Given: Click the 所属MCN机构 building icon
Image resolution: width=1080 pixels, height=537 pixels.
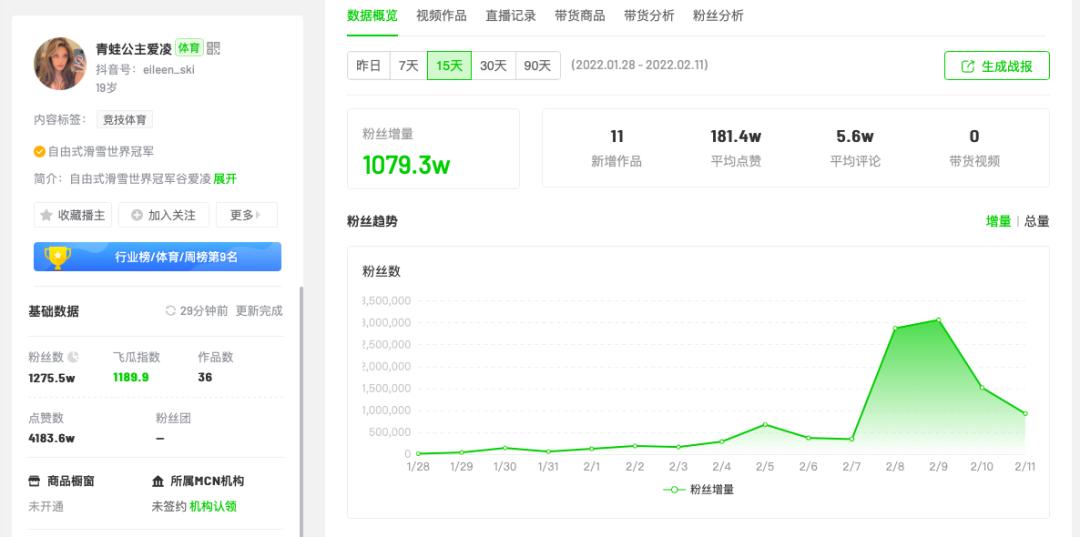Looking at the screenshot, I should tap(158, 481).
